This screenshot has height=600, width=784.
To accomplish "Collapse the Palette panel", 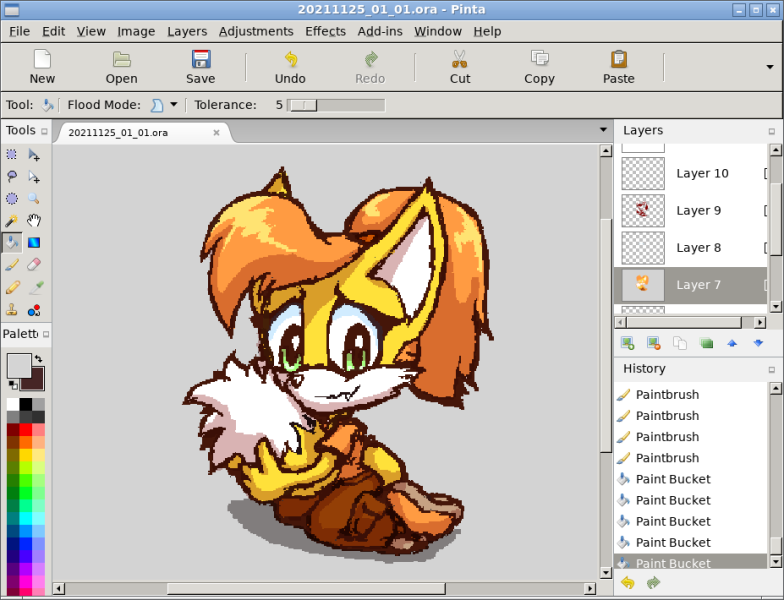I will [x=46, y=334].
